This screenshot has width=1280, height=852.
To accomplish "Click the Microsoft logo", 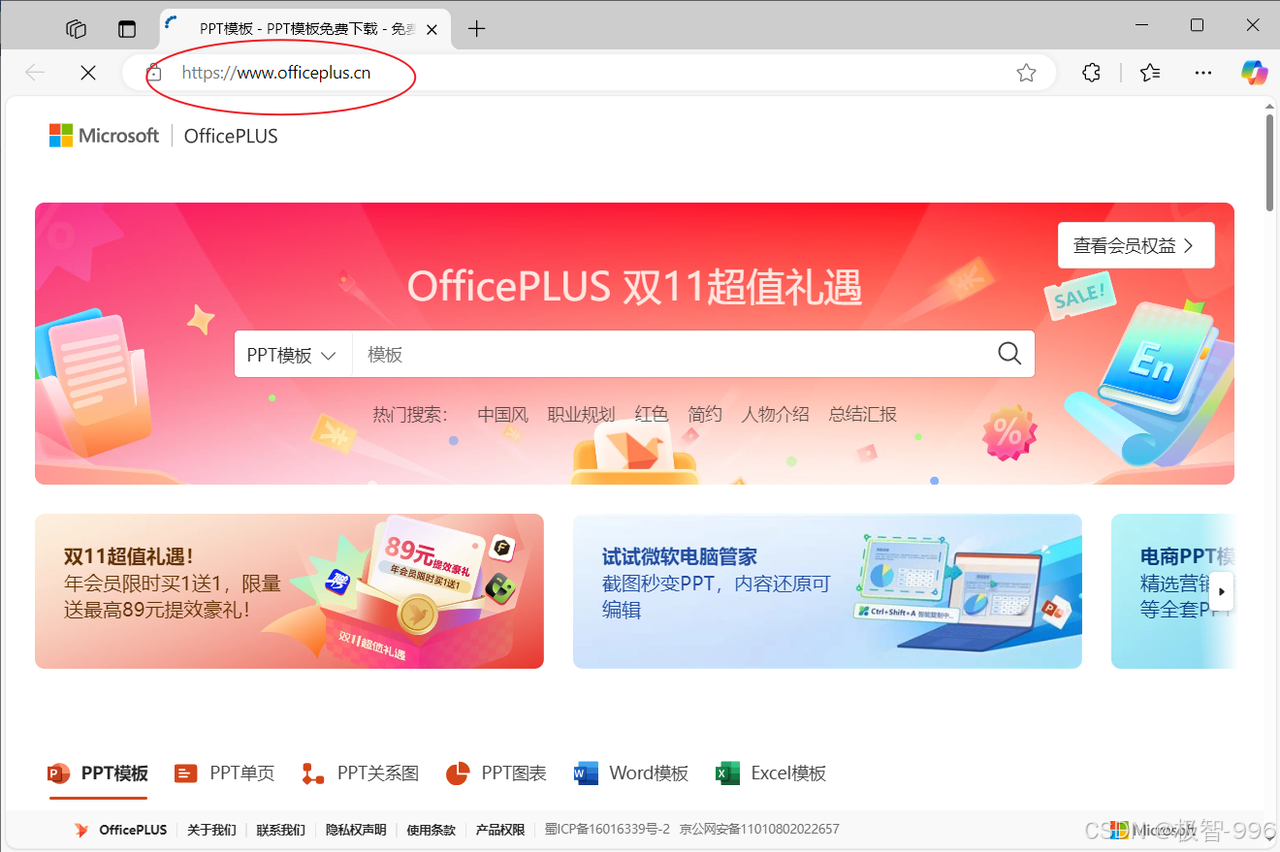I will [x=104, y=135].
